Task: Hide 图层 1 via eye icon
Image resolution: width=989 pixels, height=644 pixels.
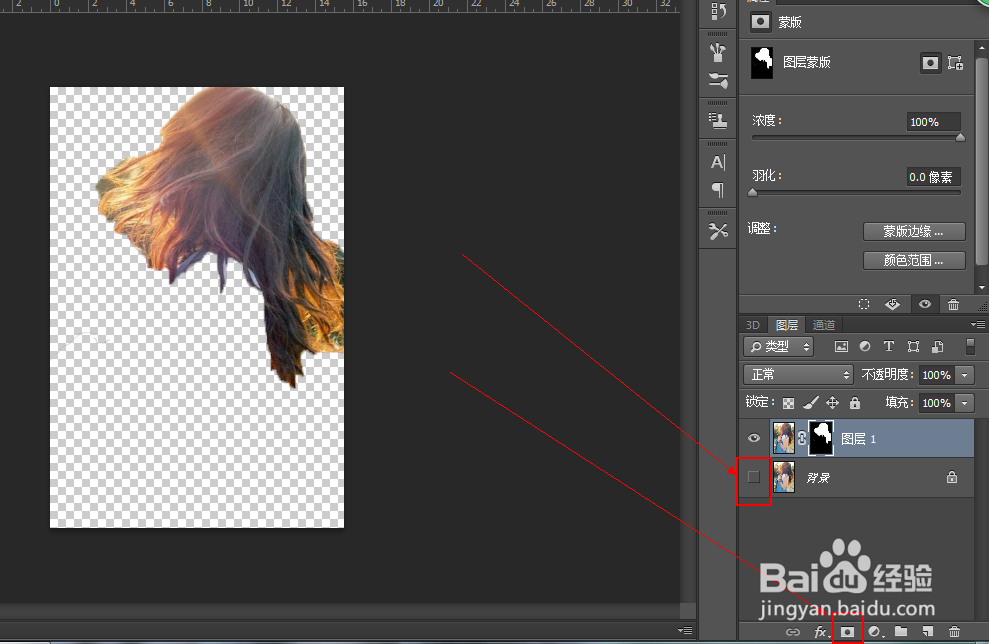Action: (x=754, y=438)
